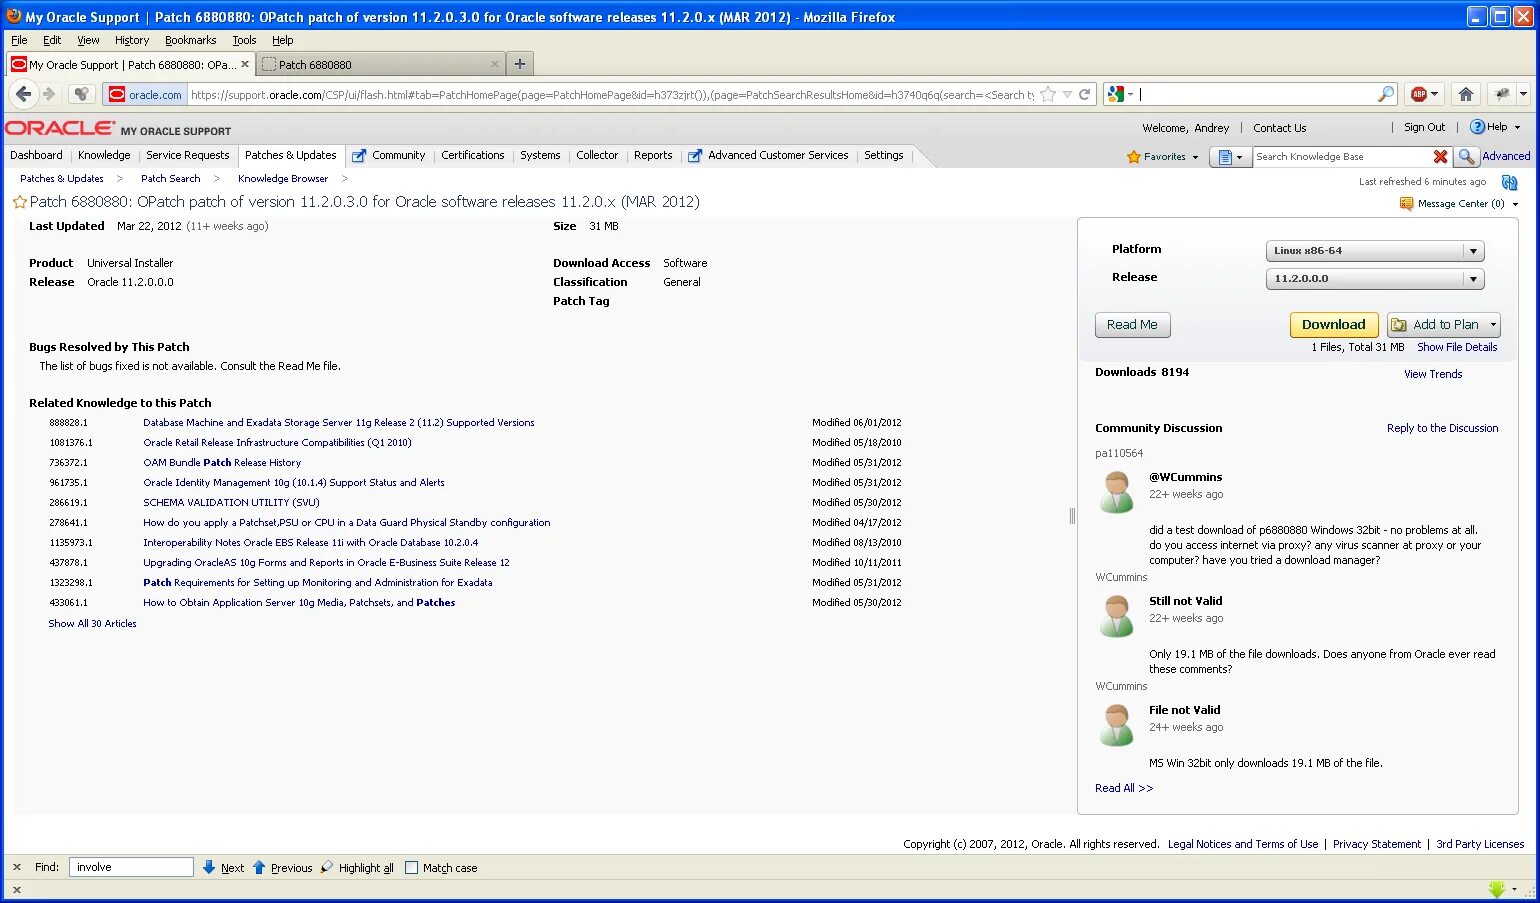Open the View Trends link
The height and width of the screenshot is (903, 1540).
point(1433,374)
